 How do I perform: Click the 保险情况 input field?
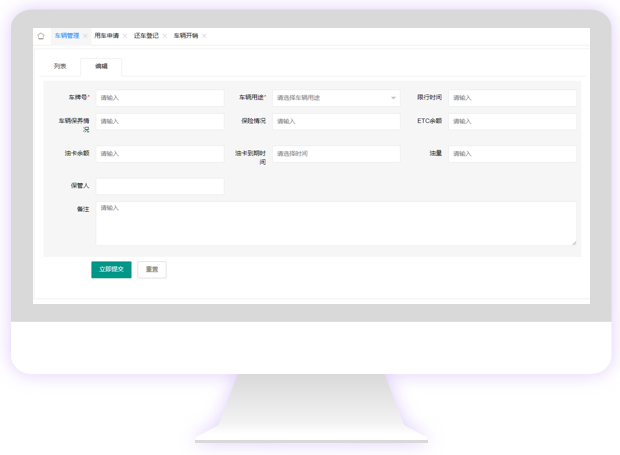click(336, 121)
